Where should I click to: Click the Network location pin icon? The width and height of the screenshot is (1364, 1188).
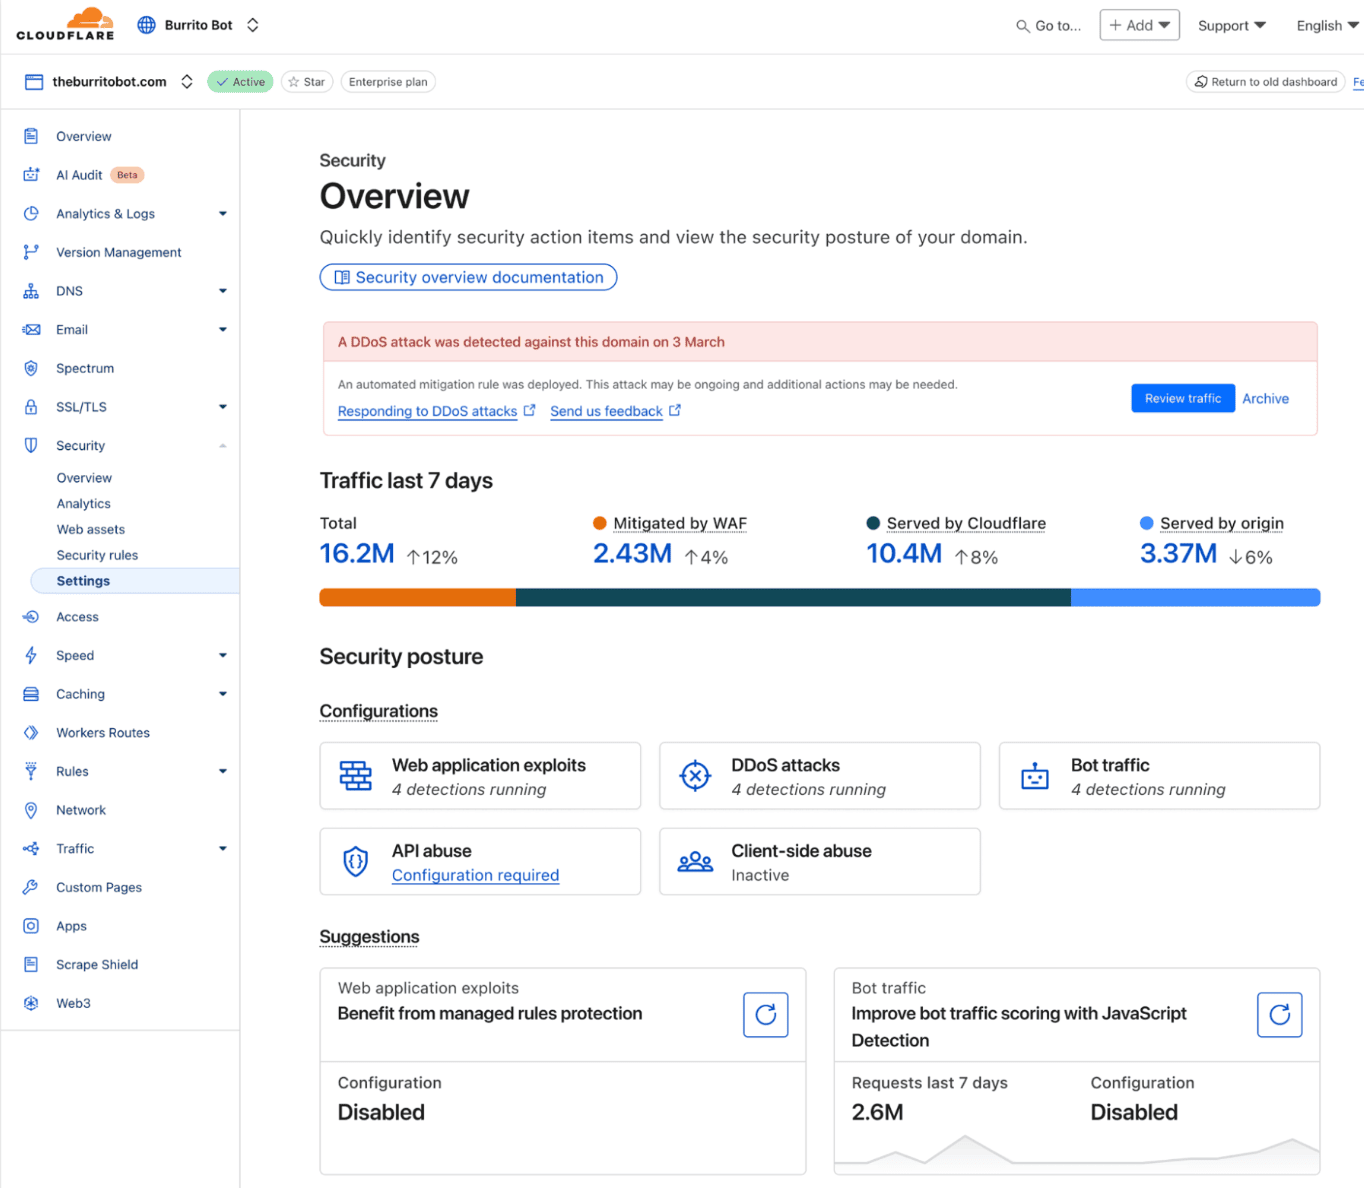(31, 810)
